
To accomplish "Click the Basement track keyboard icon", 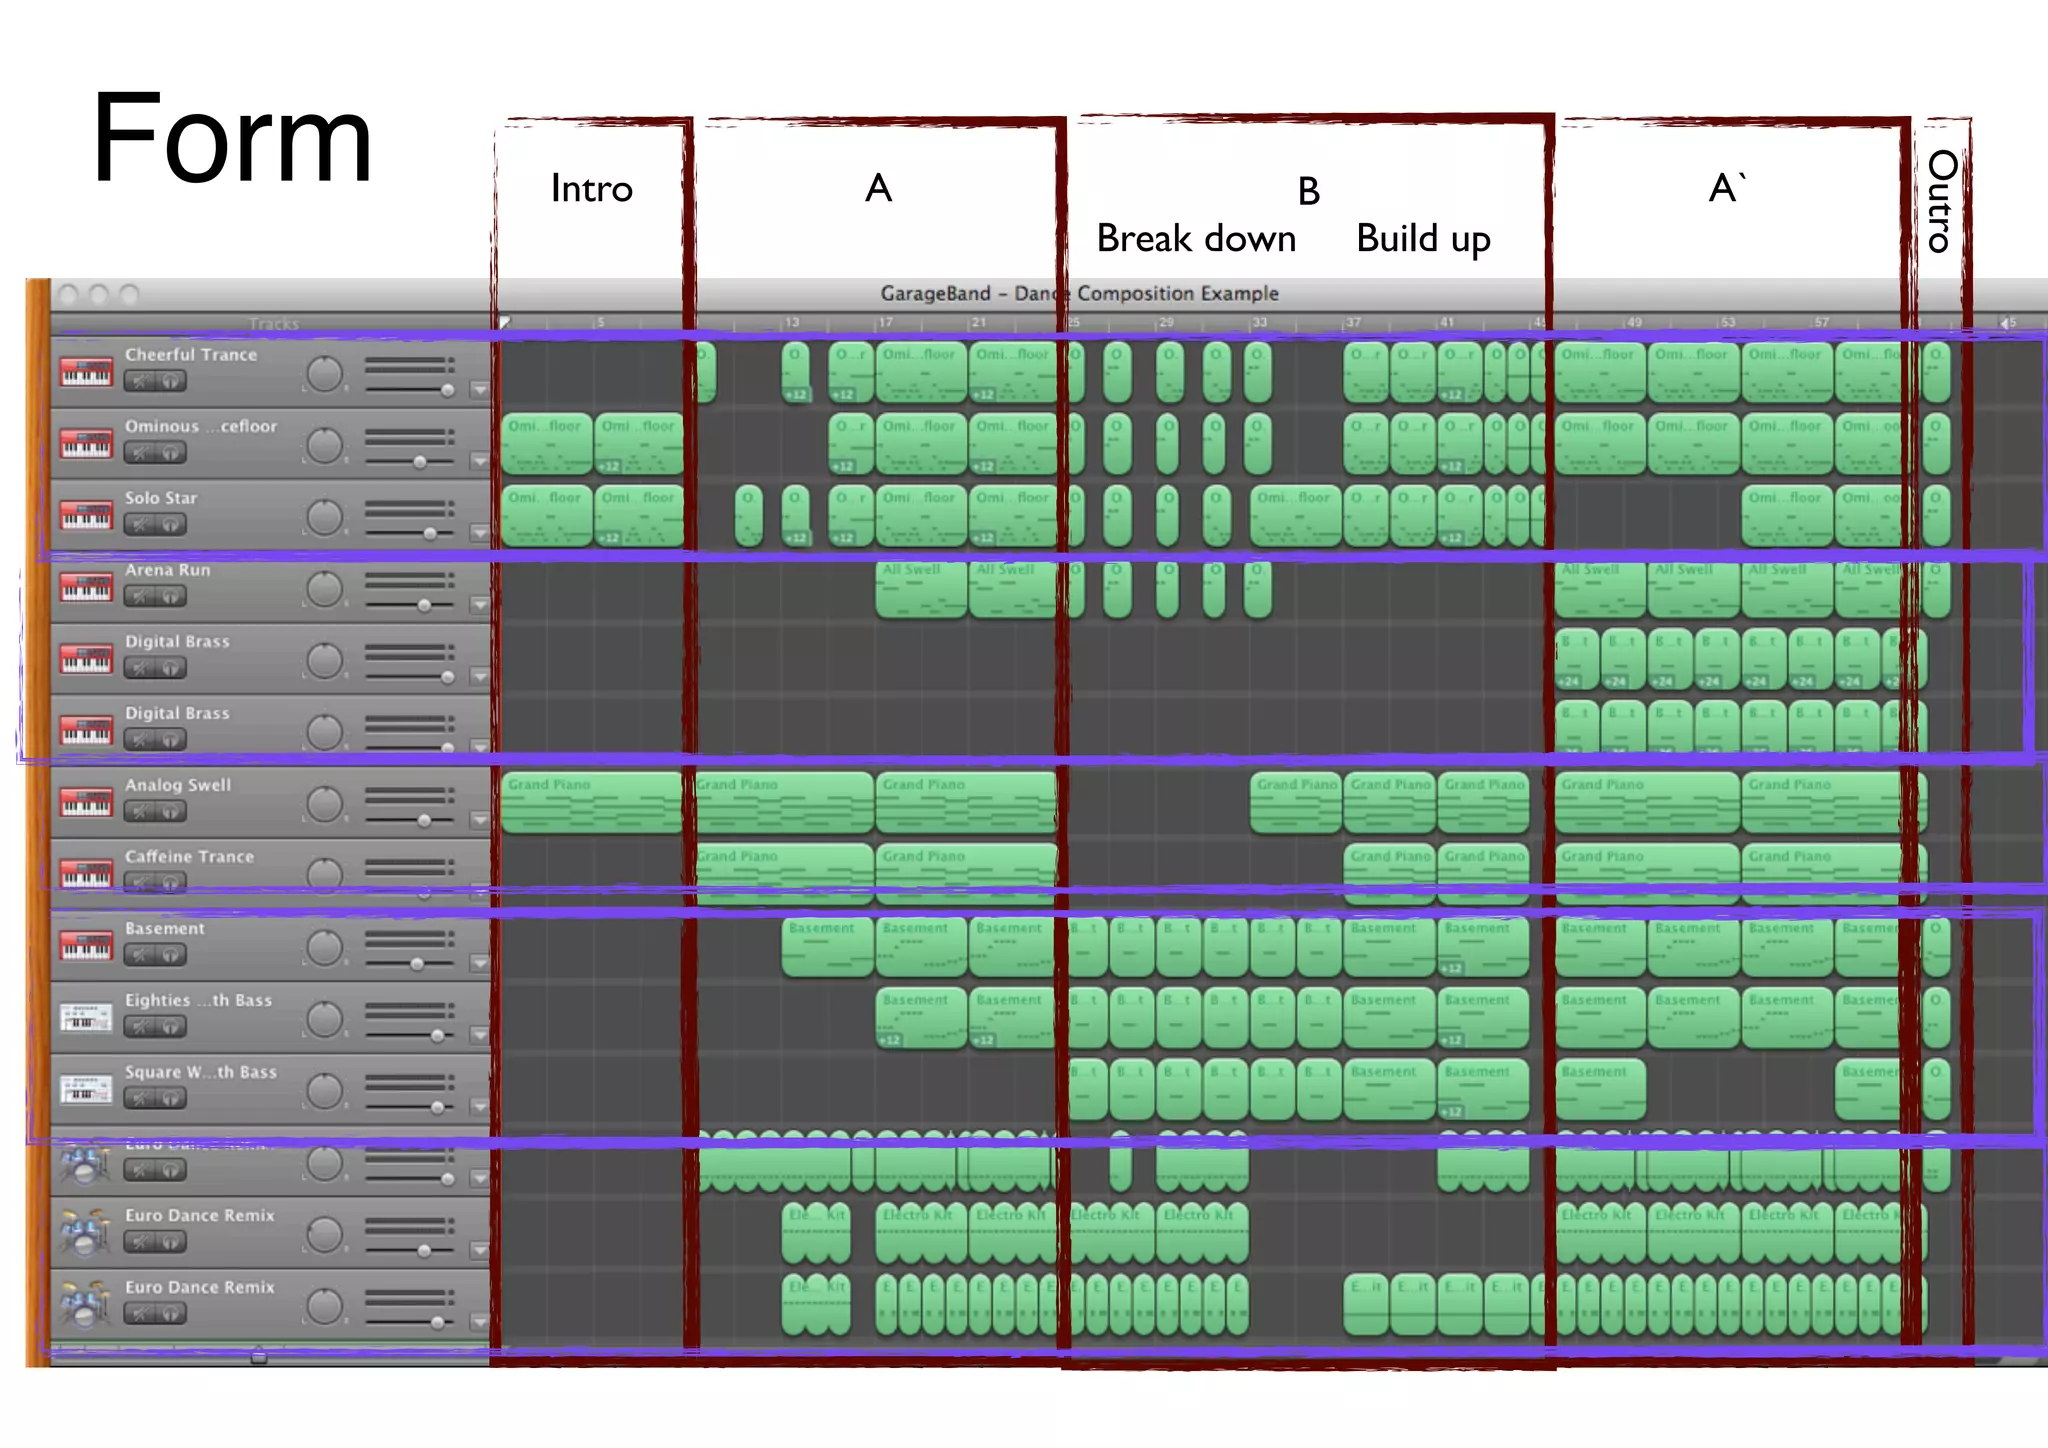I will [86, 945].
